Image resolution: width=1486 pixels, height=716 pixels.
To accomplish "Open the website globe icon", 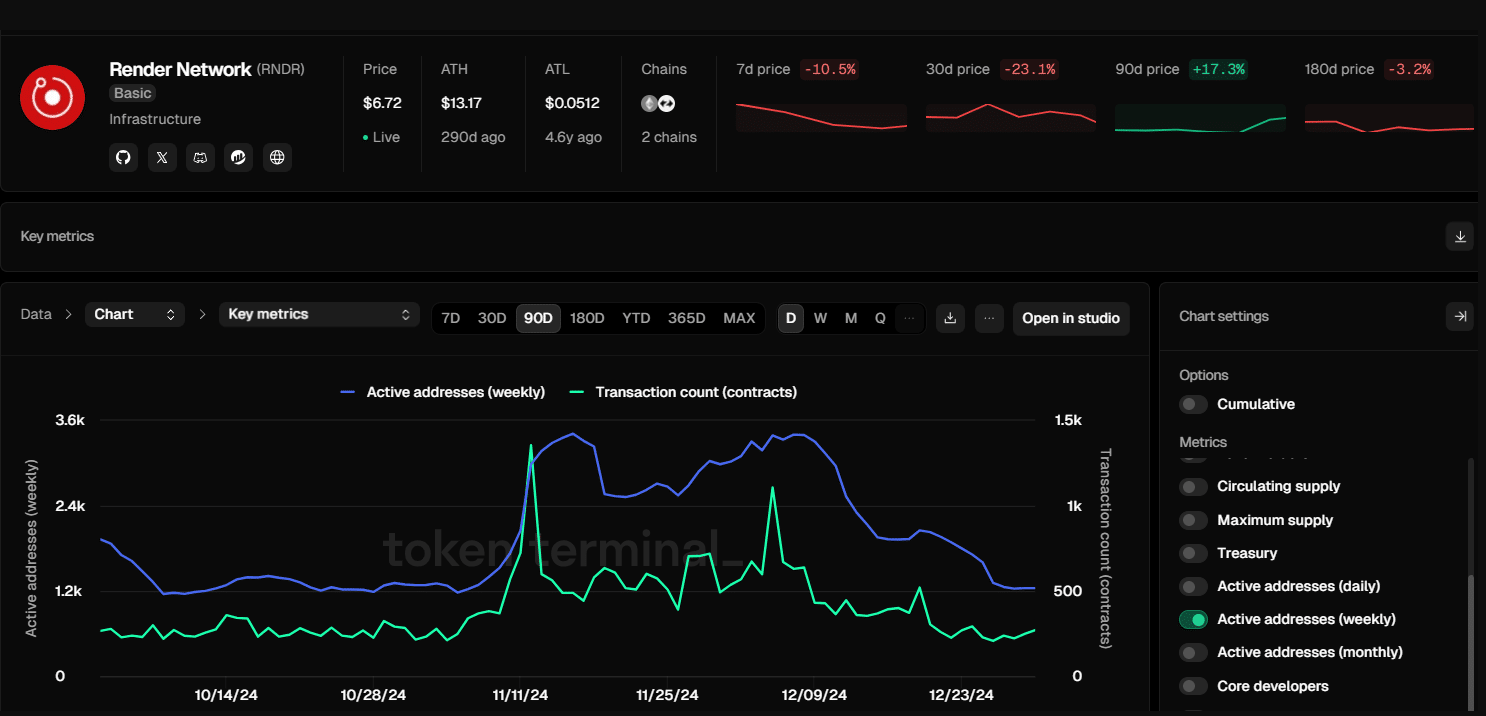I will click(x=277, y=157).
